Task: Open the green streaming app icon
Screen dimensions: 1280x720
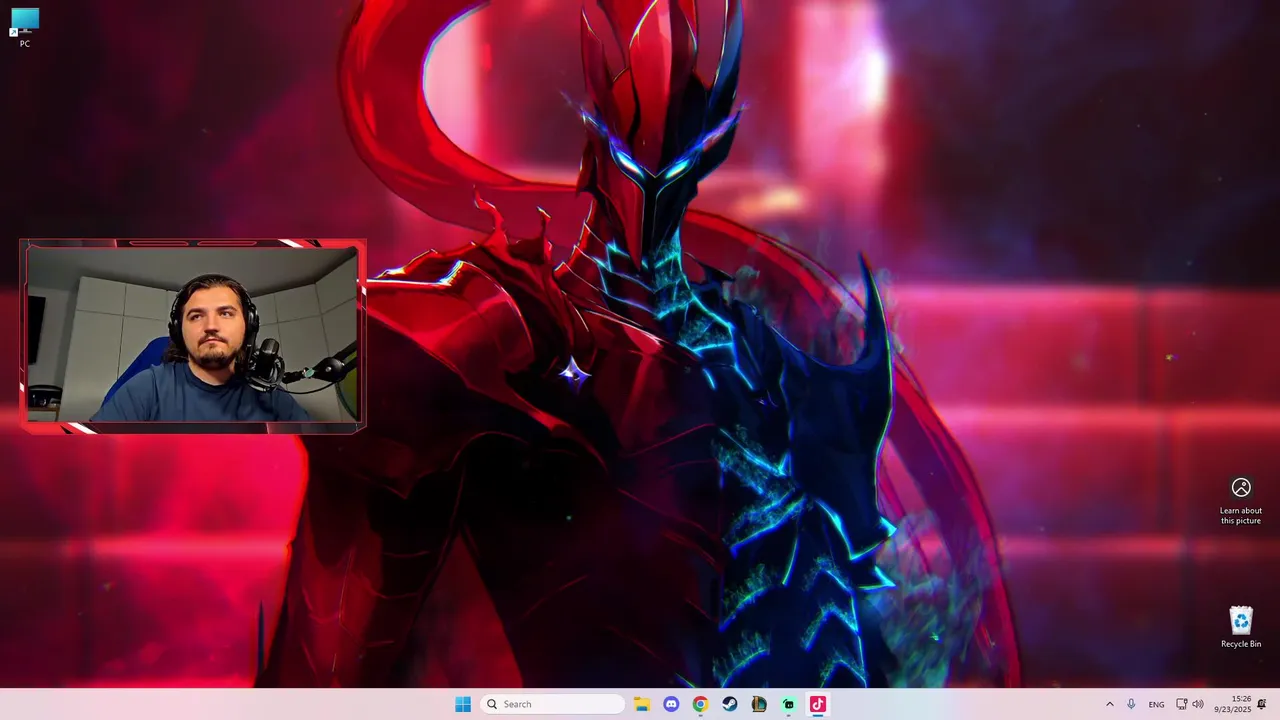Action: (x=788, y=704)
